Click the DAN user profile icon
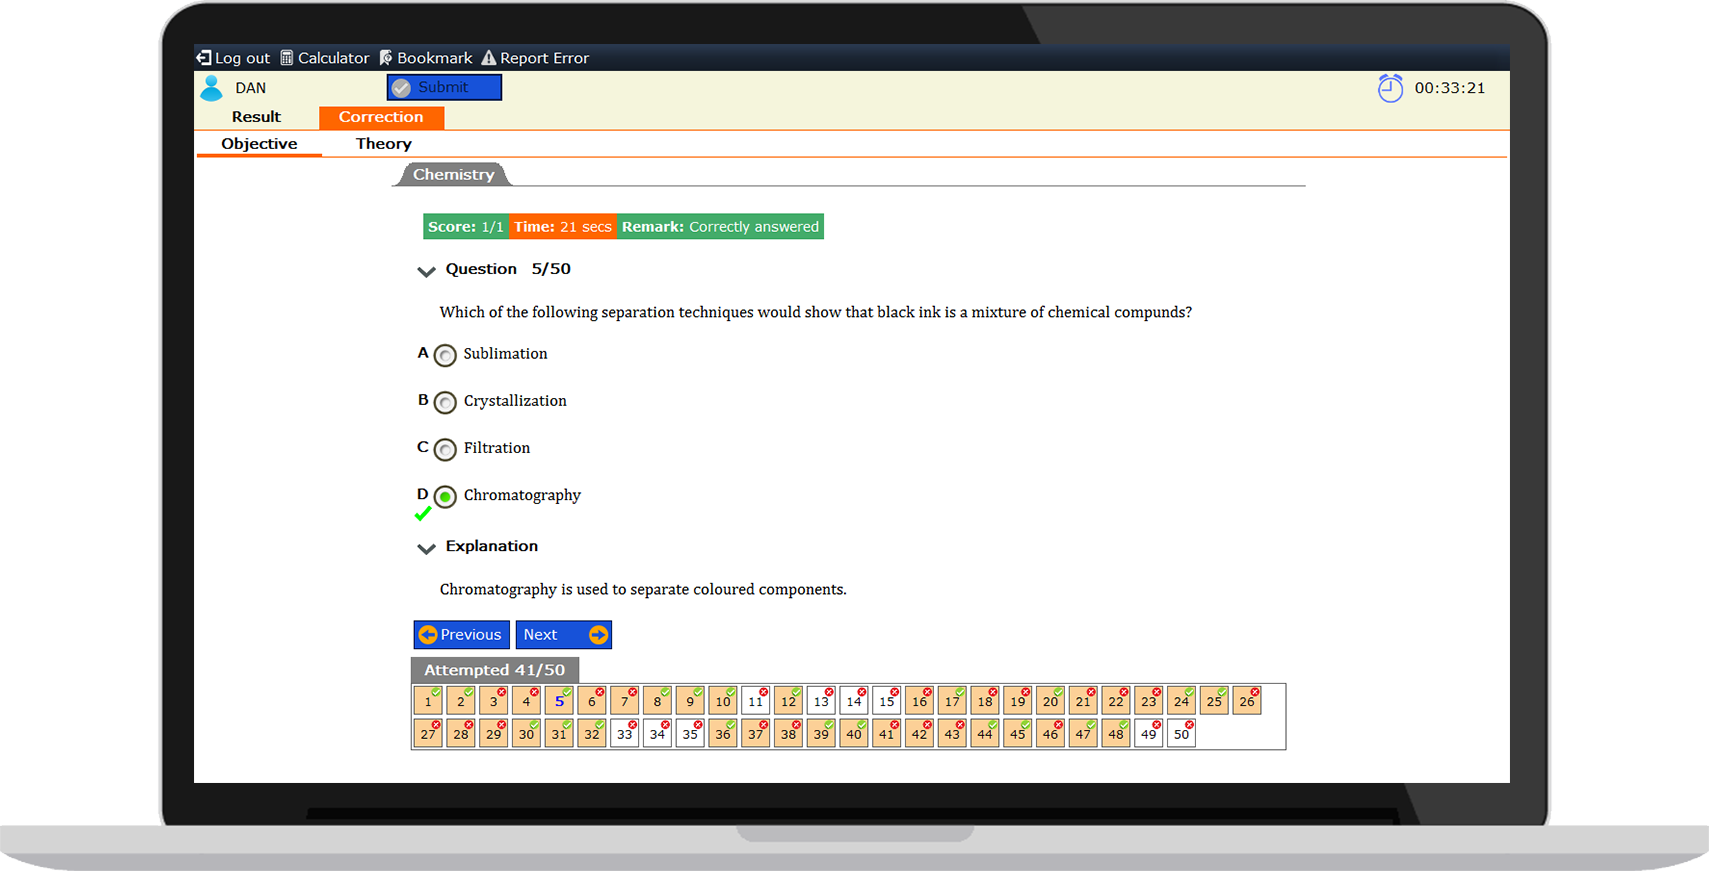 (211, 88)
